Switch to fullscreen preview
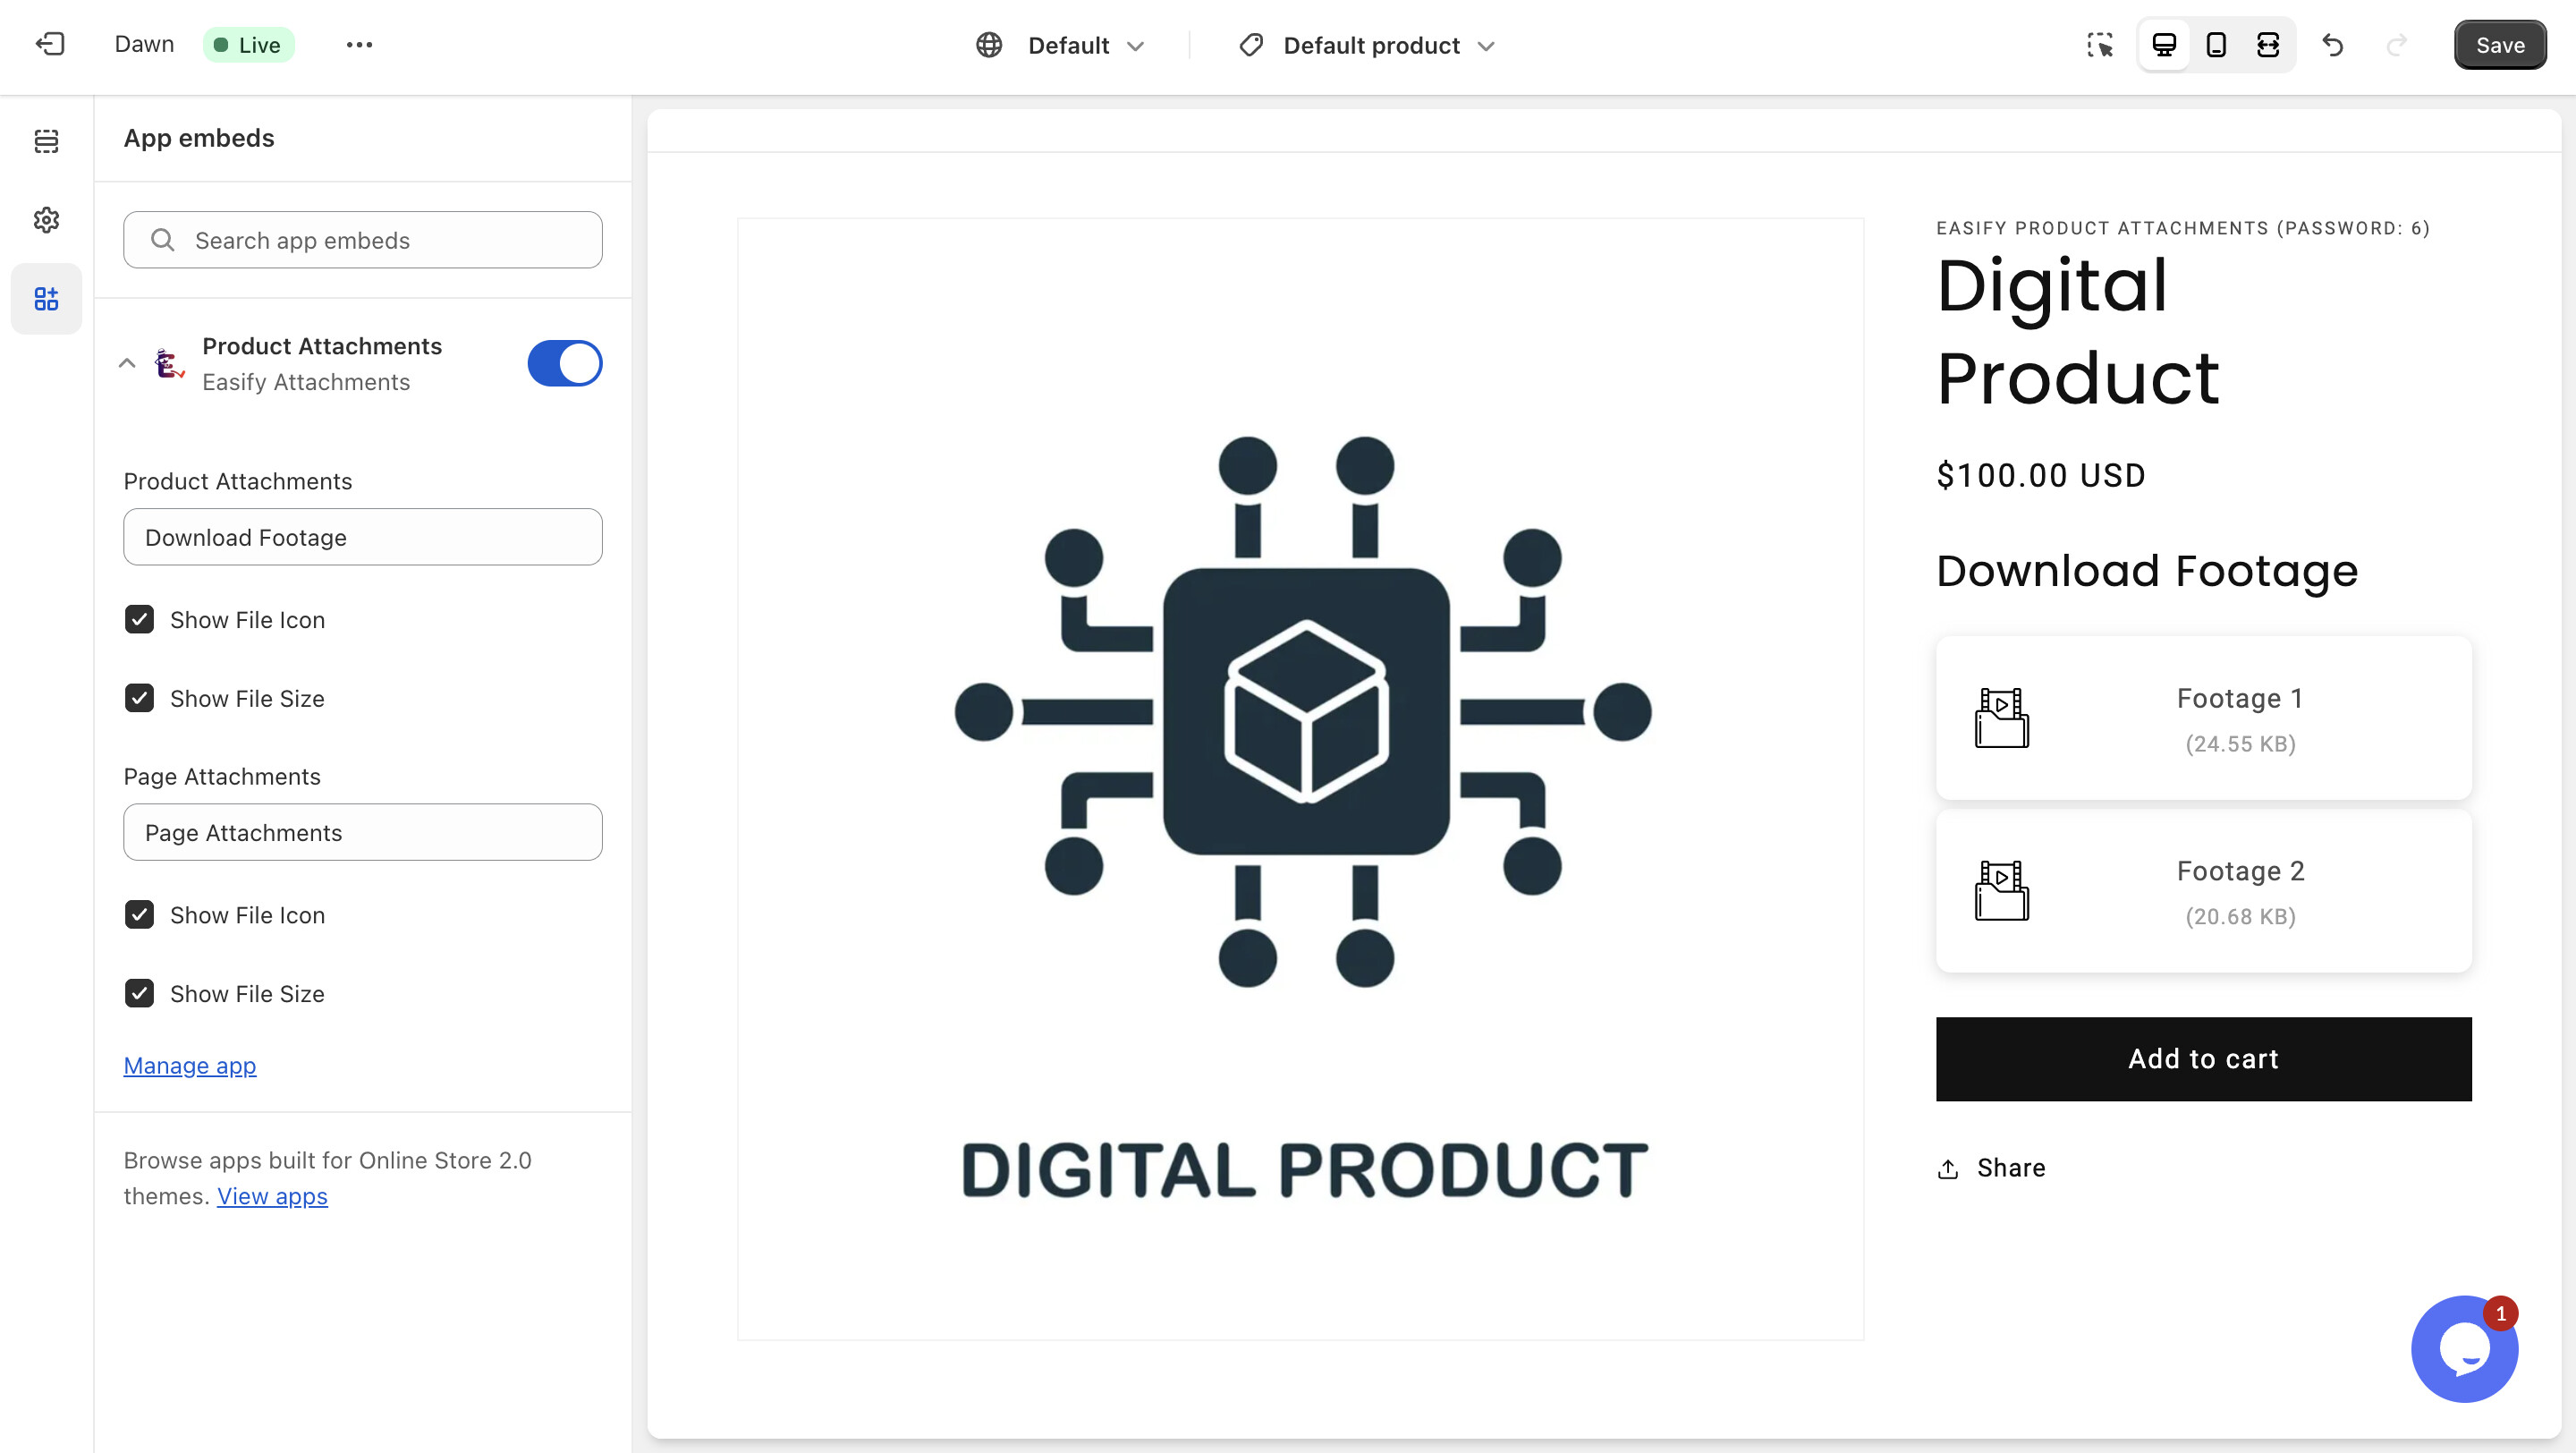The width and height of the screenshot is (2576, 1453). (x=2268, y=45)
